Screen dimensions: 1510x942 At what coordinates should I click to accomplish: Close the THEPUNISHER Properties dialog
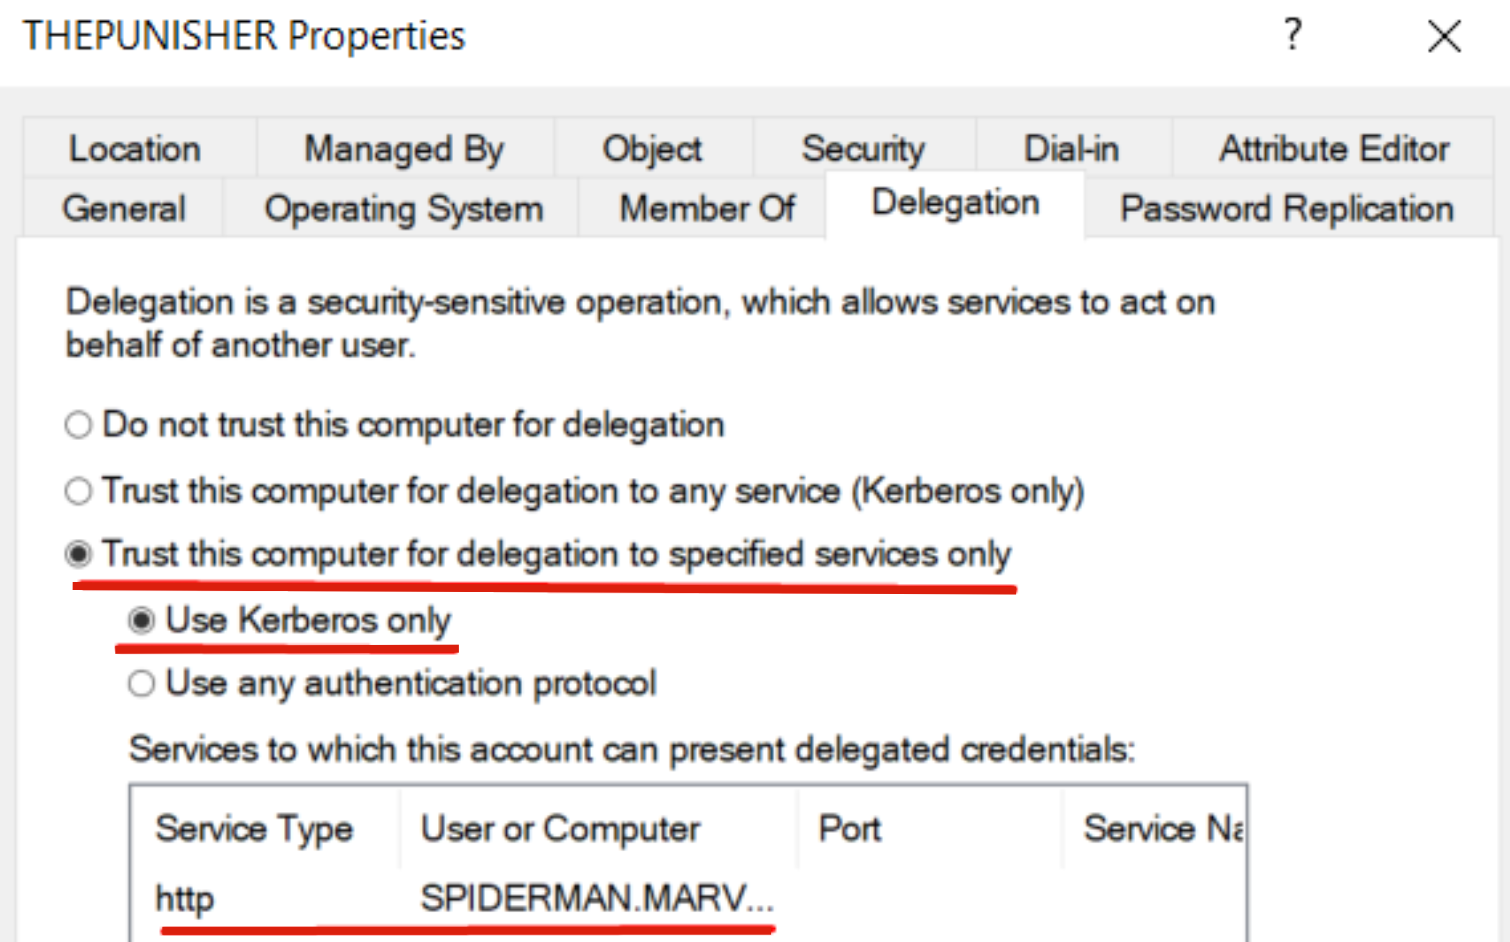1444,37
